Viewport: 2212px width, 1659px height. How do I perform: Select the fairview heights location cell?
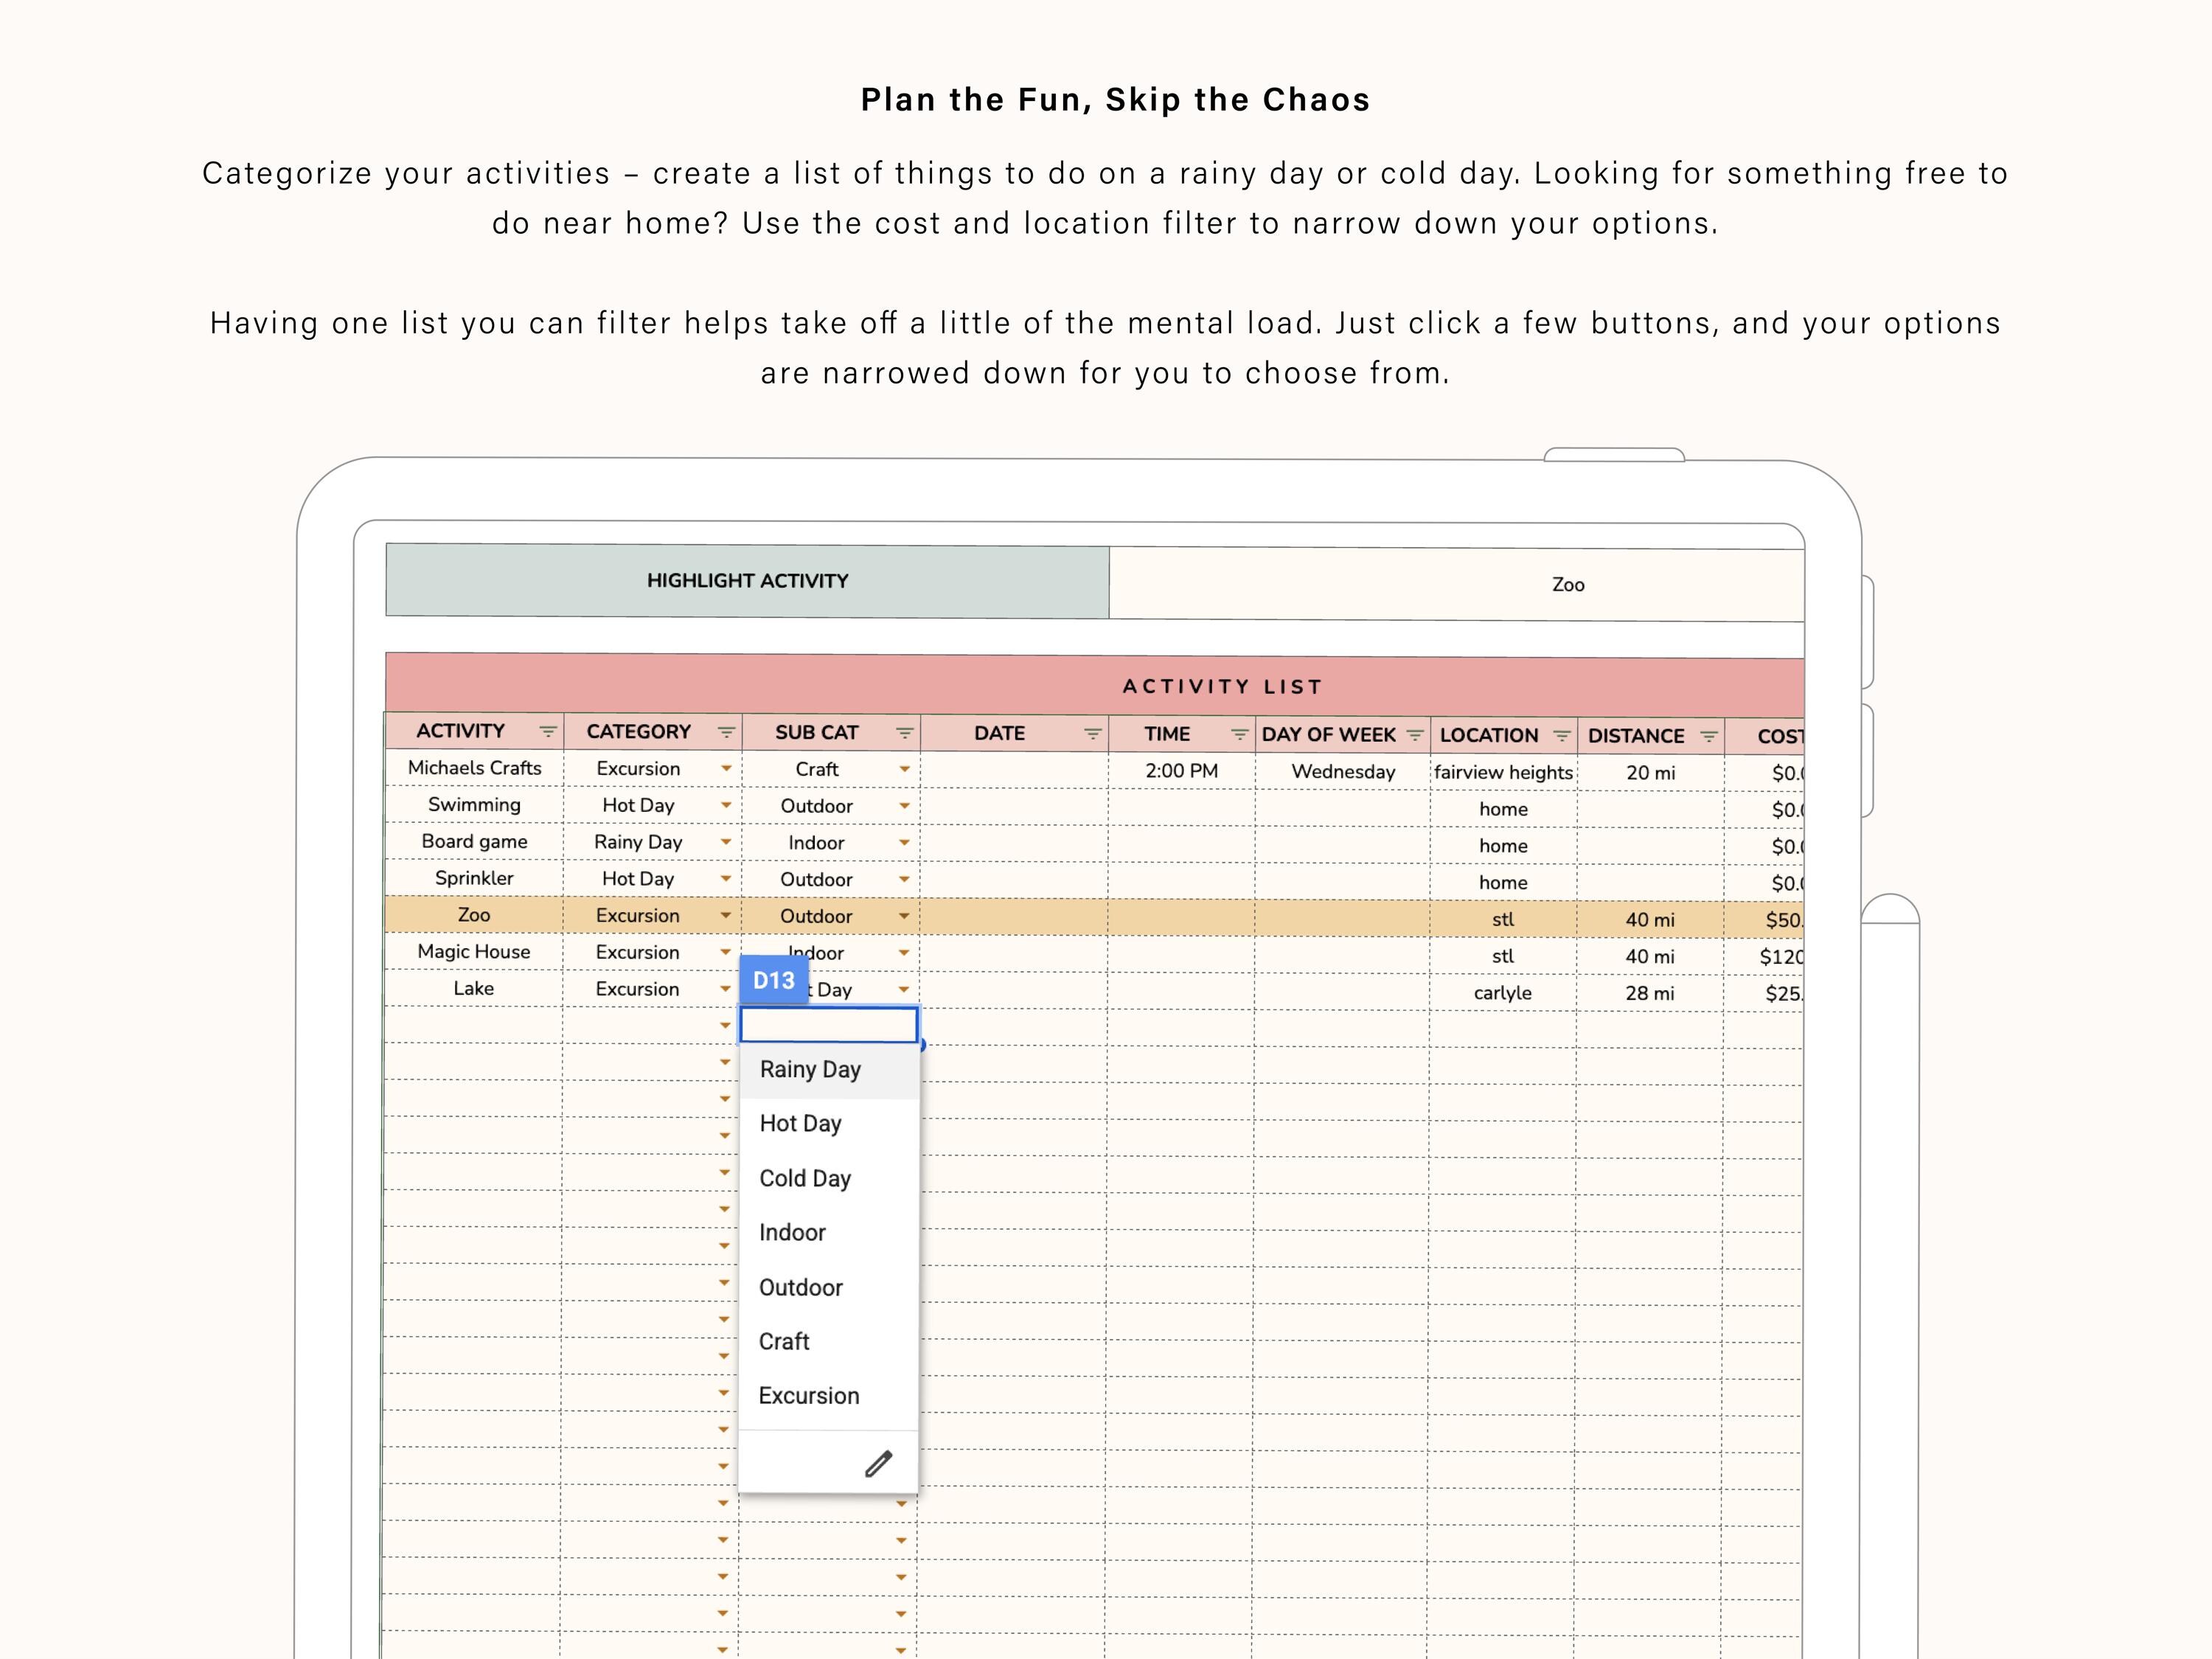(1503, 773)
